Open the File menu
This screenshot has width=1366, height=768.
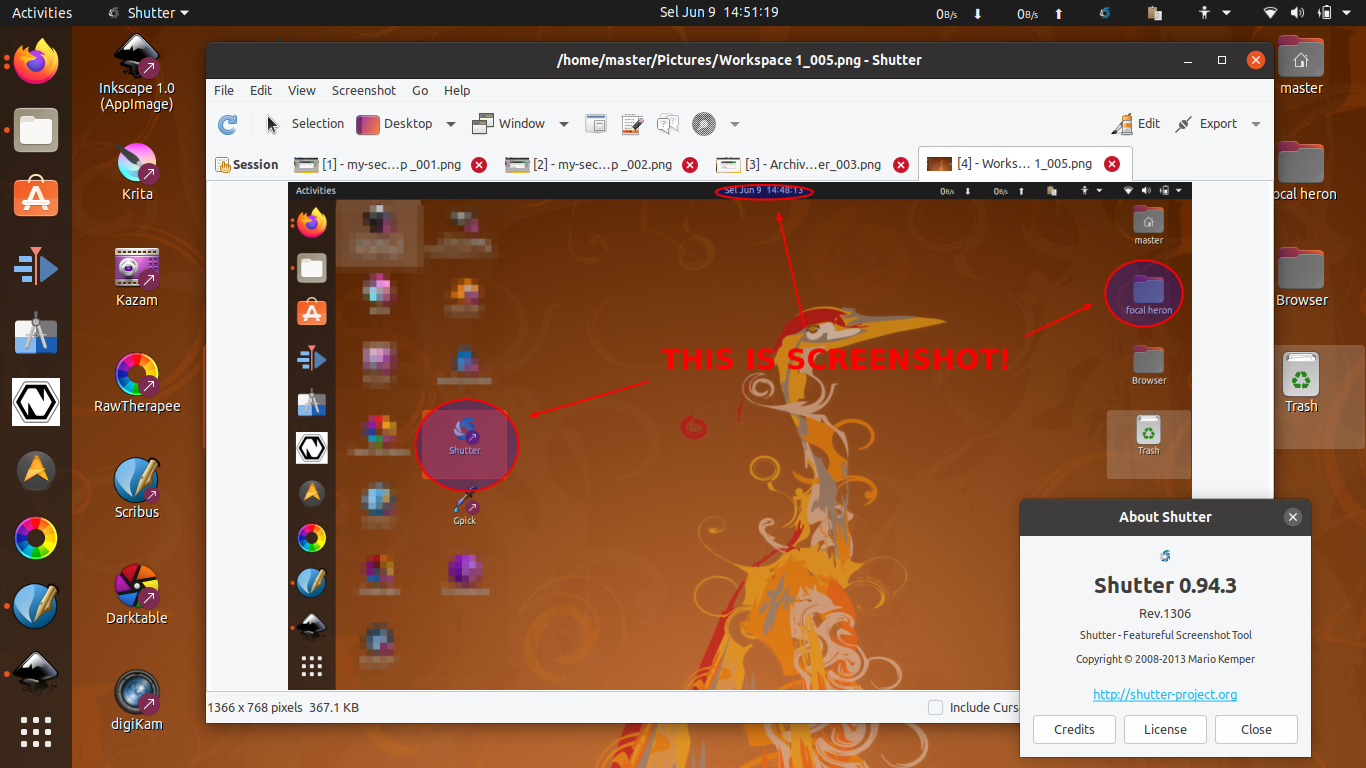tap(224, 90)
